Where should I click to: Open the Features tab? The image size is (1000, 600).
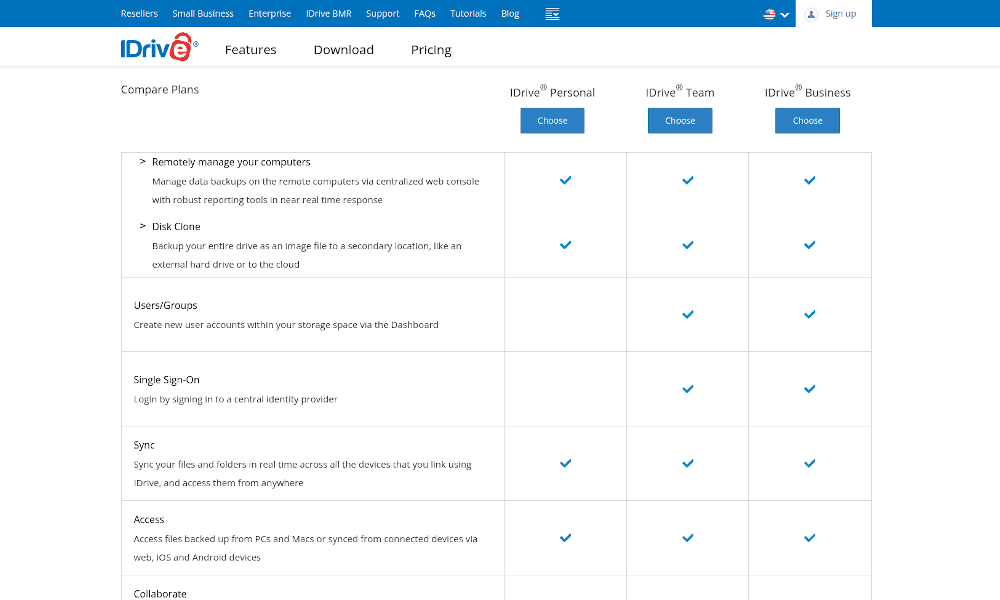[x=250, y=49]
